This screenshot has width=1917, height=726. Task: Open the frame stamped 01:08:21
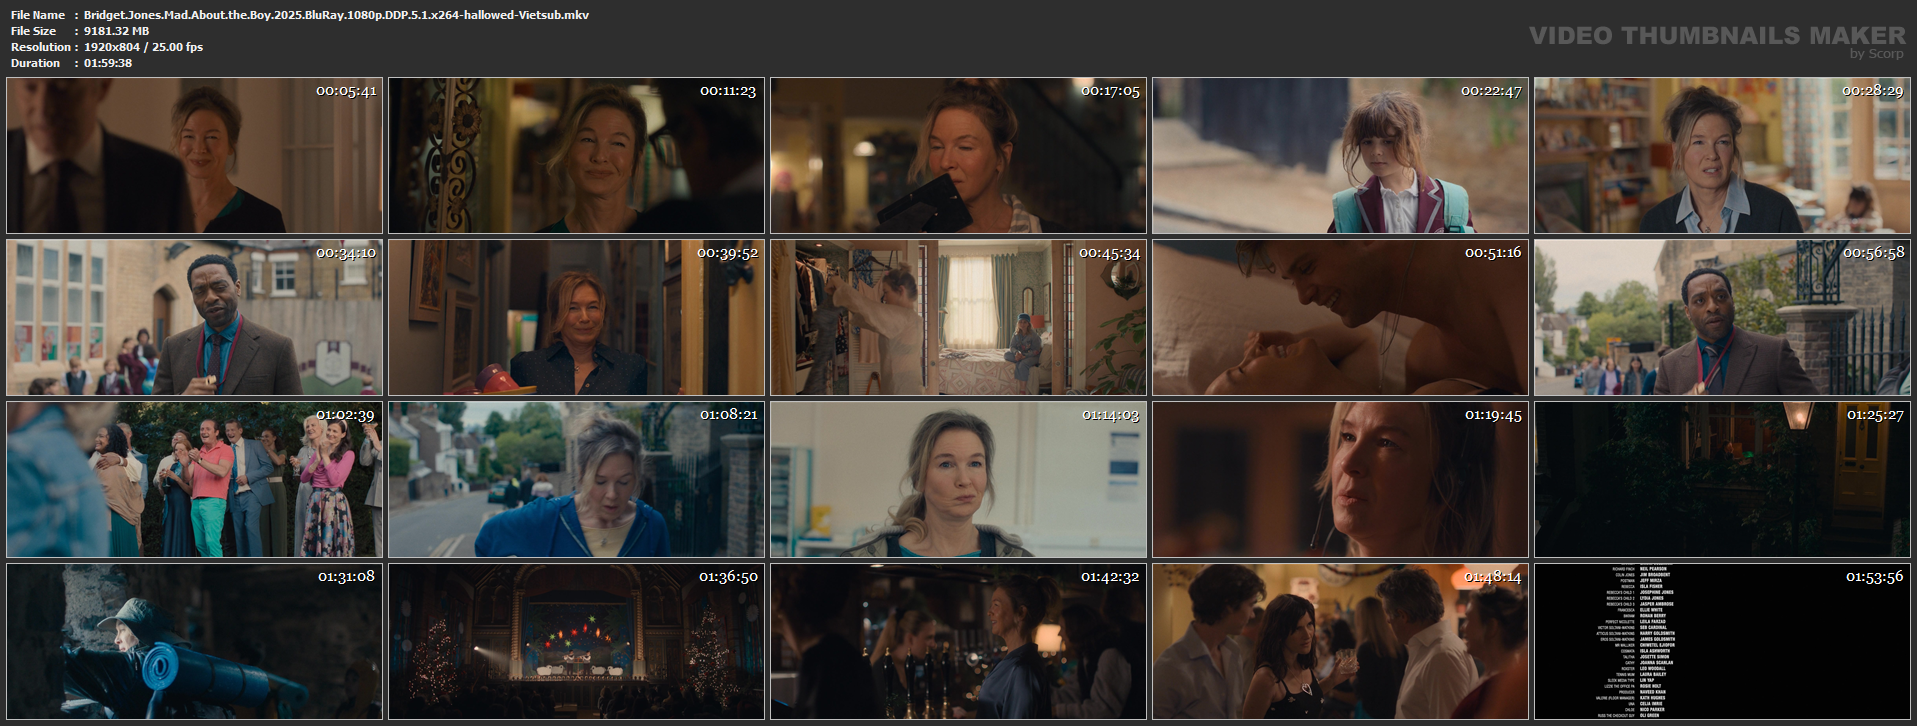(x=576, y=480)
